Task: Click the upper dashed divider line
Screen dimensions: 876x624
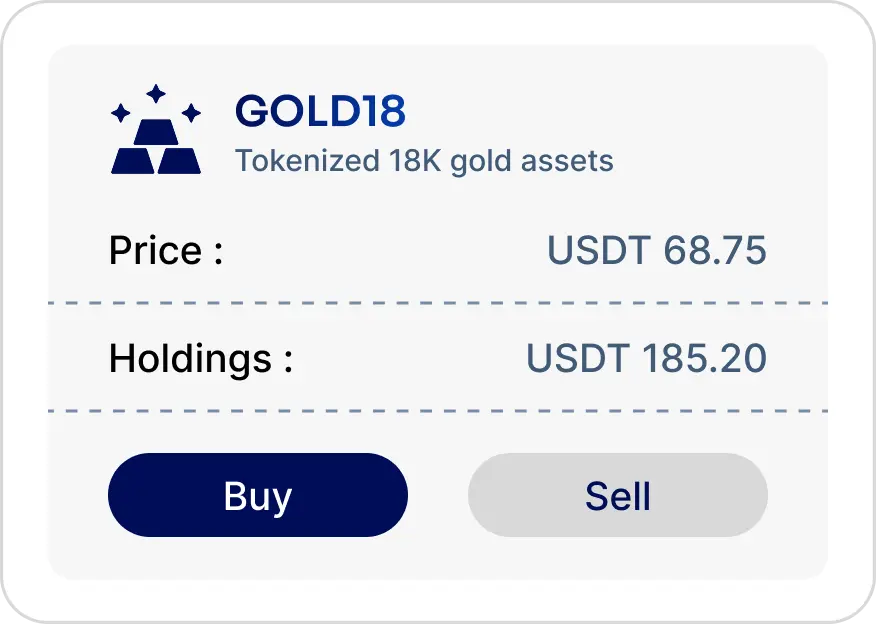Action: 438,300
